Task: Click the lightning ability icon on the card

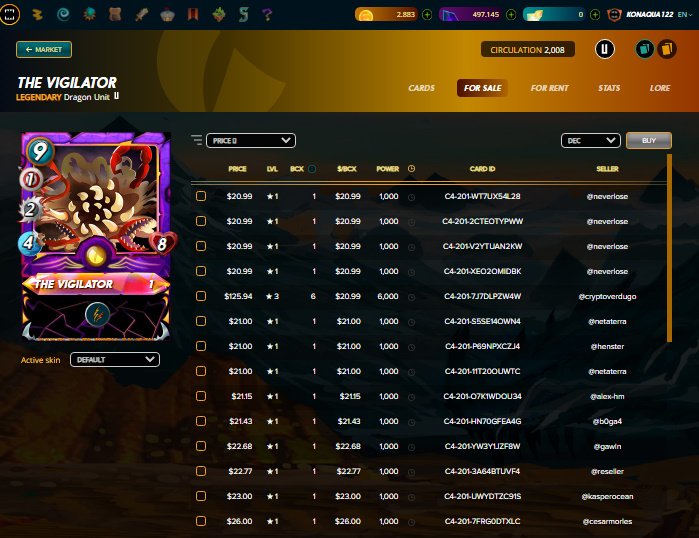Action: (97, 315)
